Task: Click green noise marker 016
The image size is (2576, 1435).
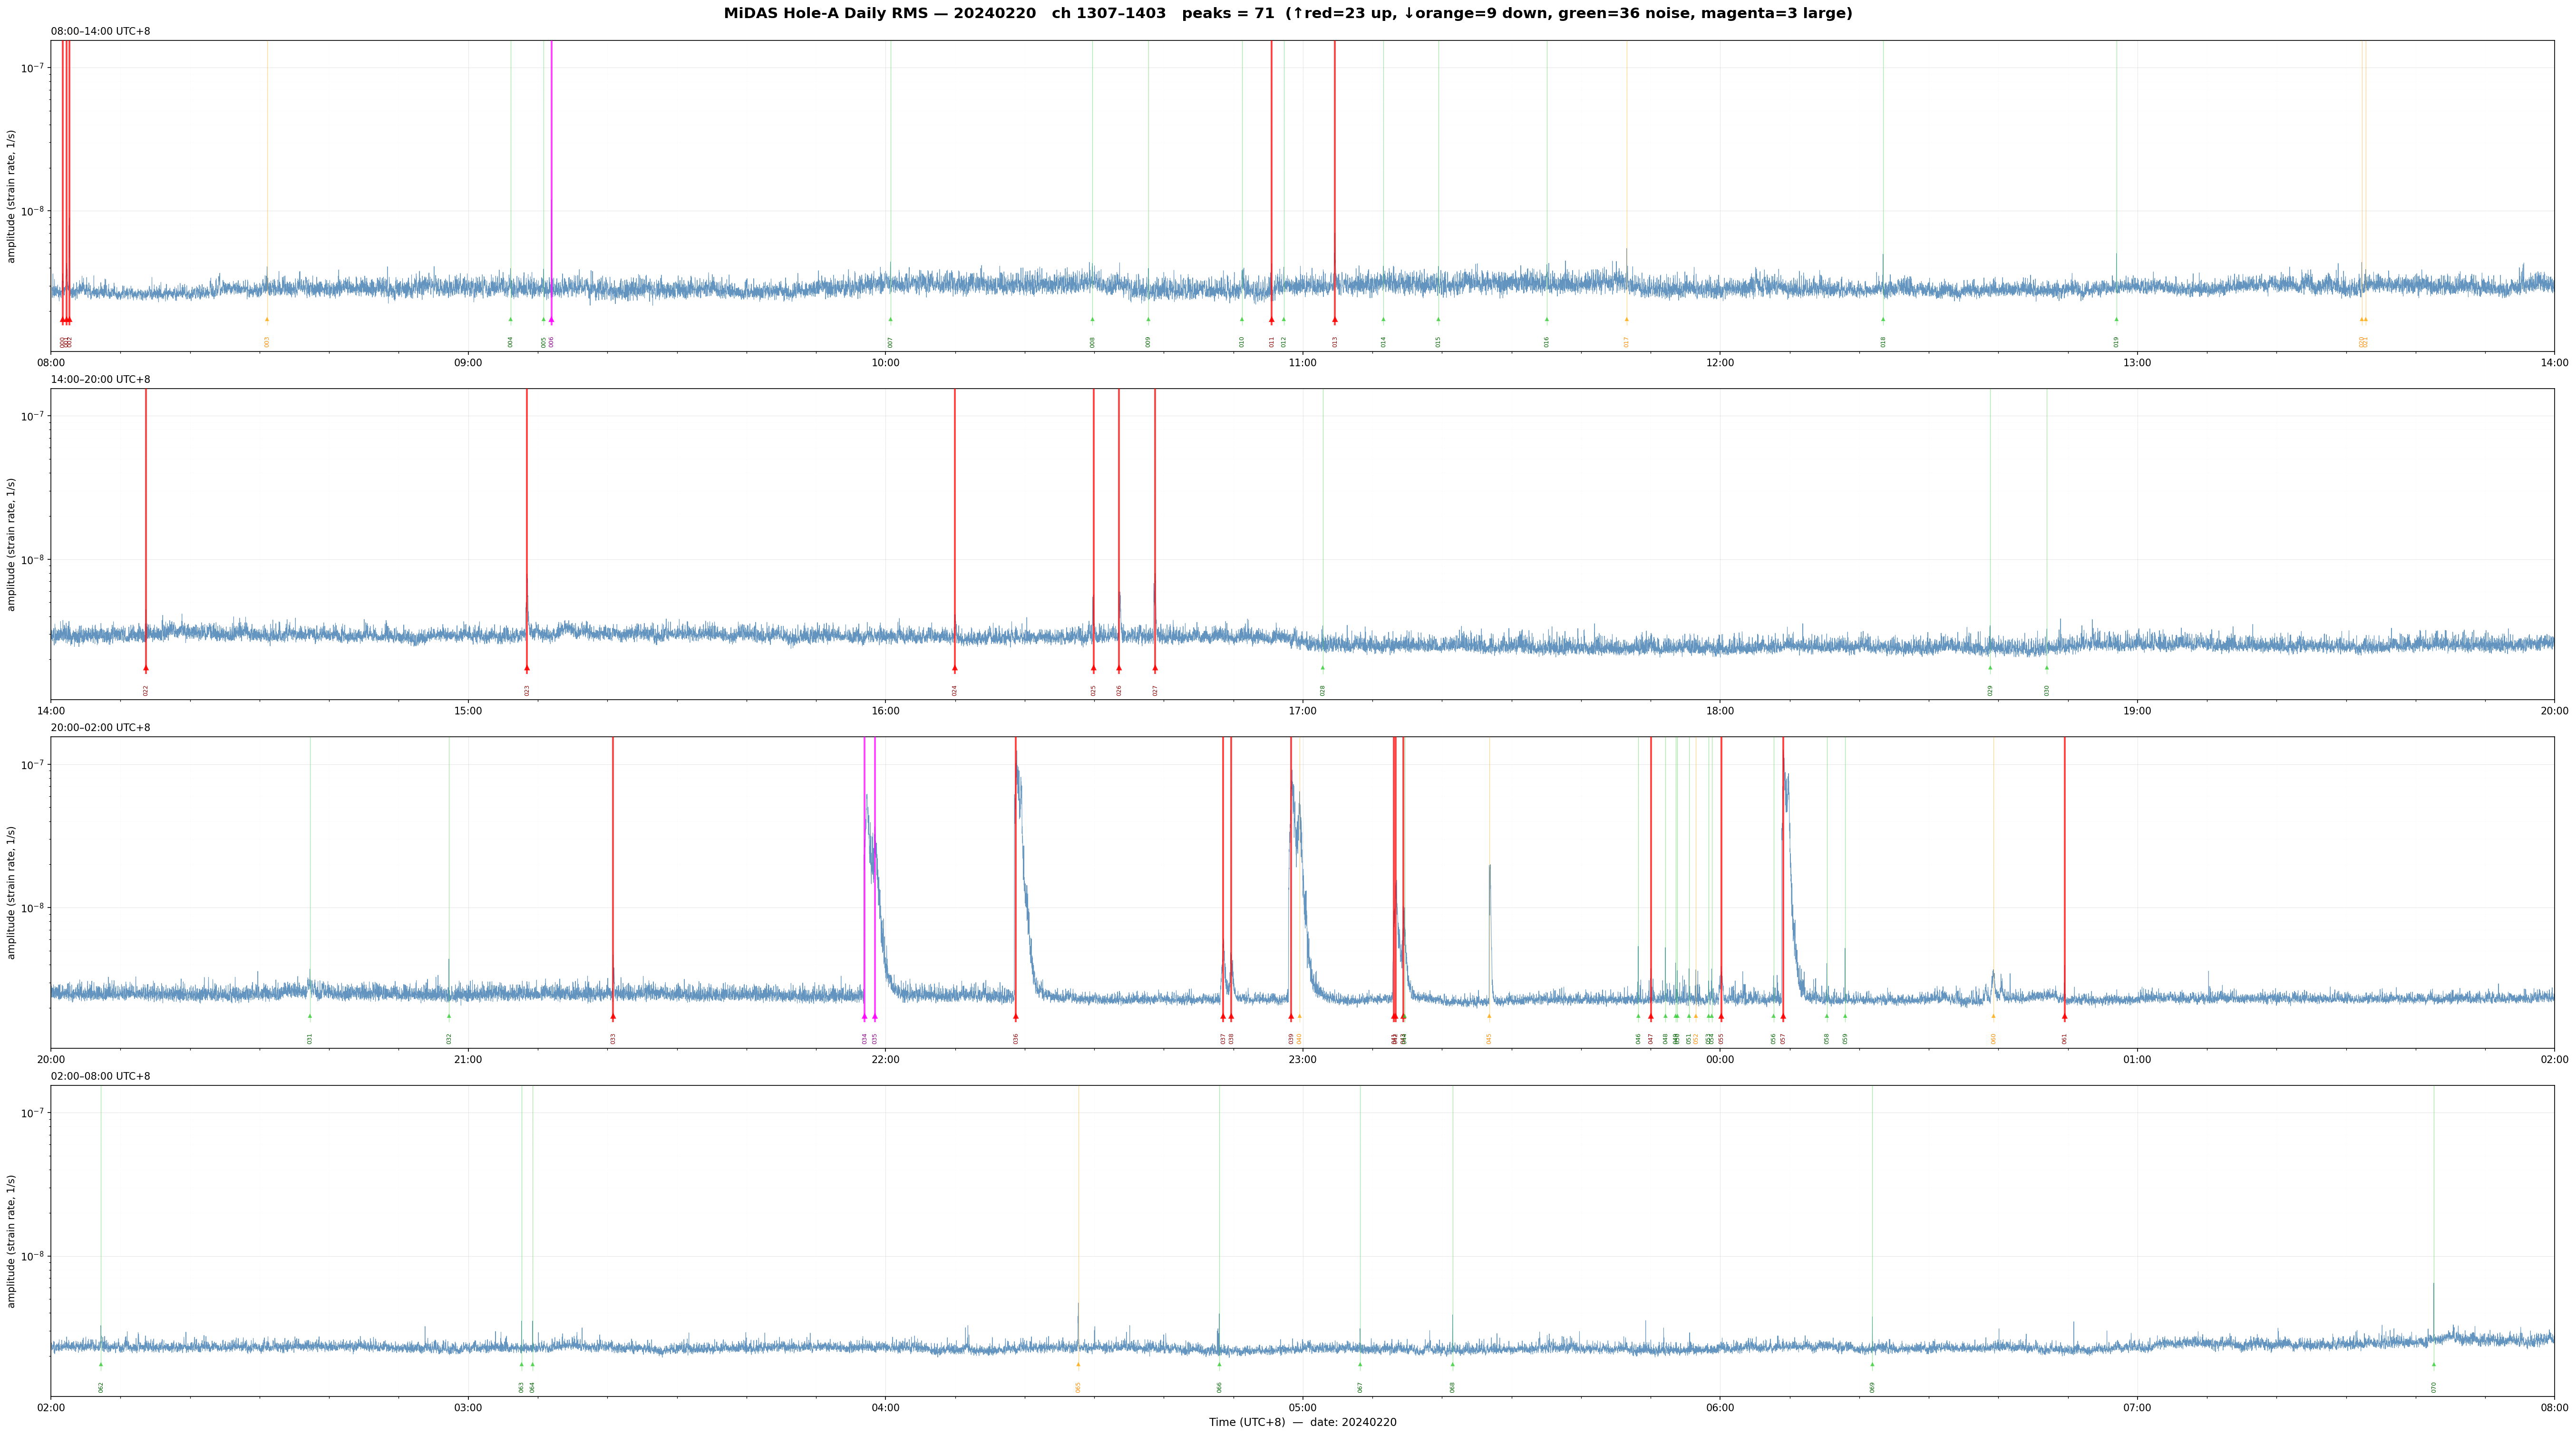Action: [1546, 320]
